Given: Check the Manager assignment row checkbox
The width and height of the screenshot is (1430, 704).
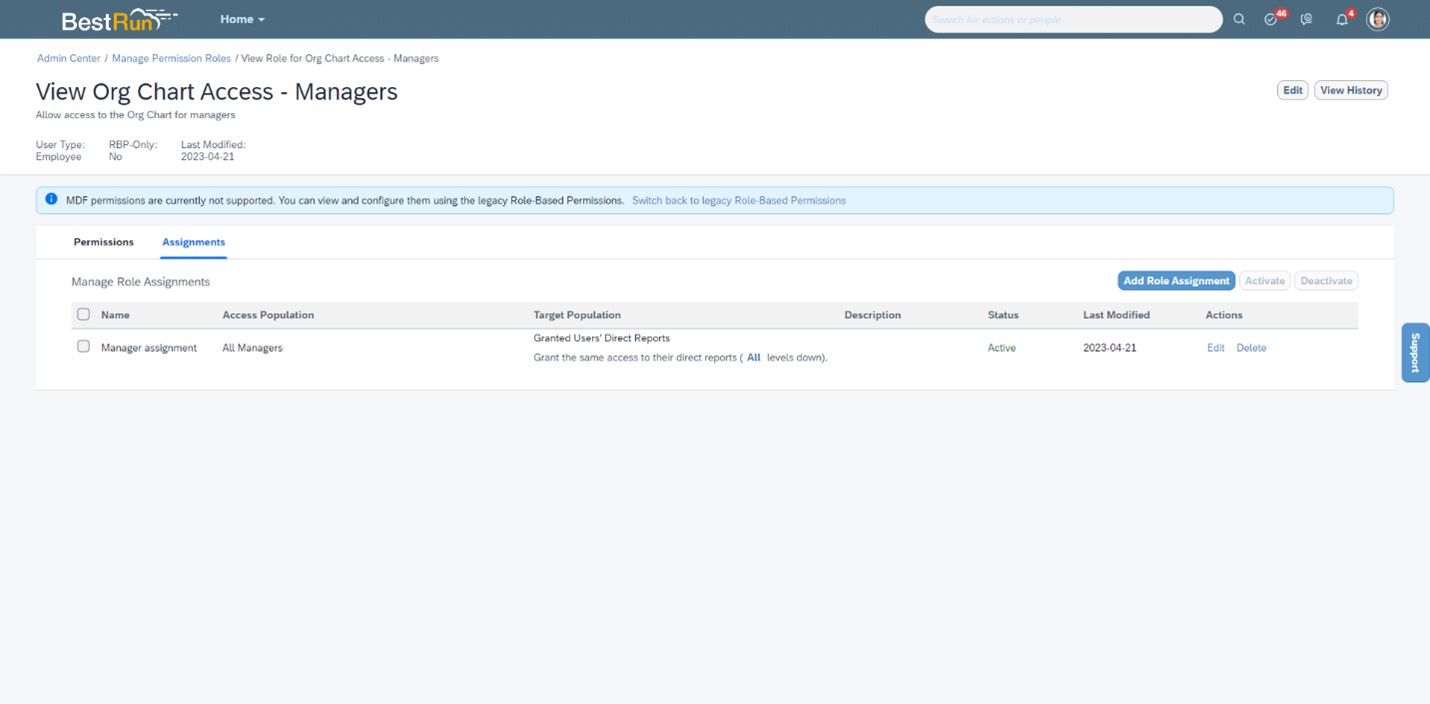Looking at the screenshot, I should pyautogui.click(x=83, y=346).
